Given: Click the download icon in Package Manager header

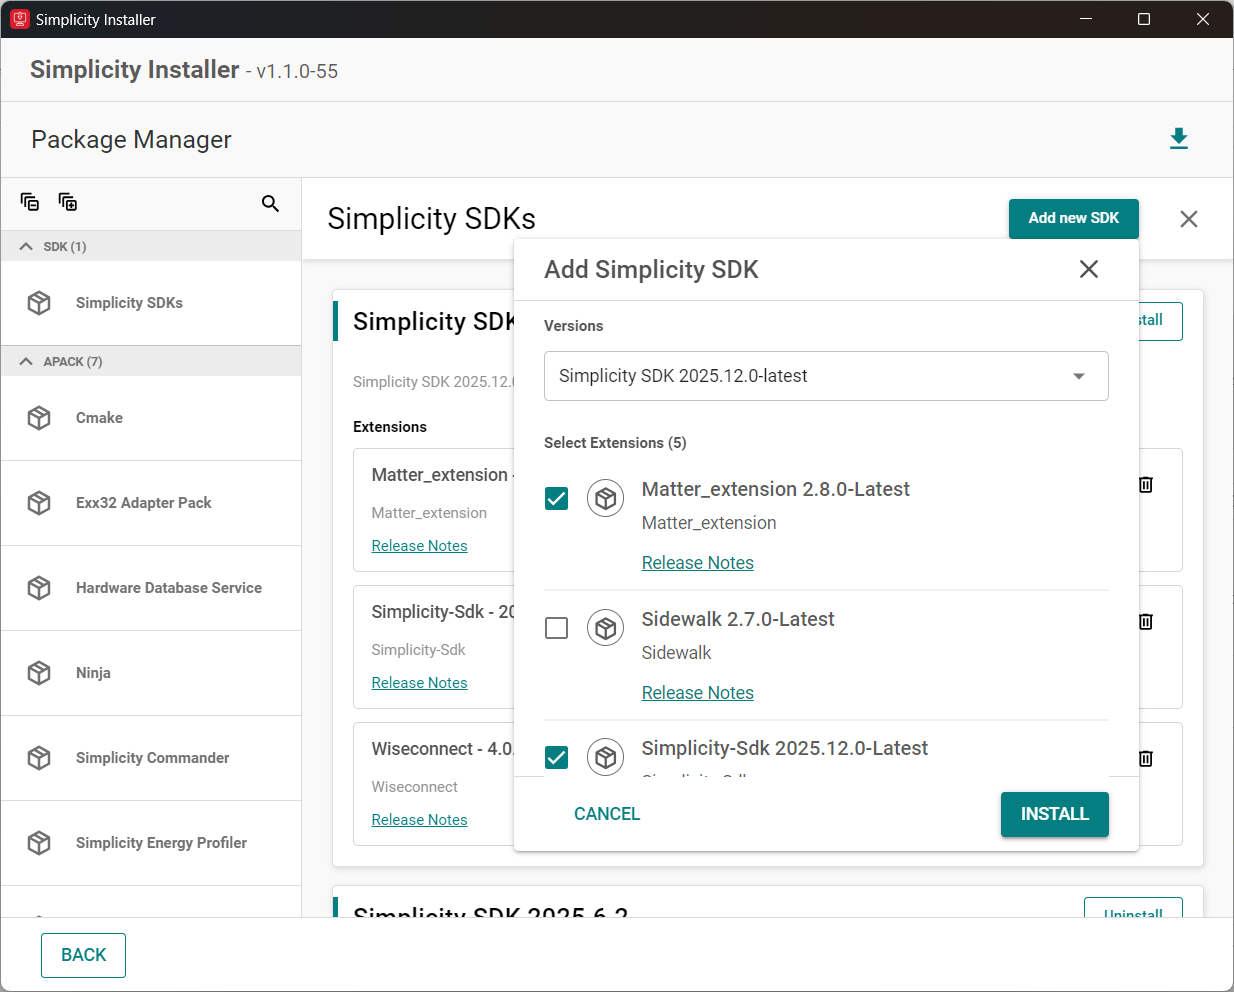Looking at the screenshot, I should click(x=1178, y=139).
